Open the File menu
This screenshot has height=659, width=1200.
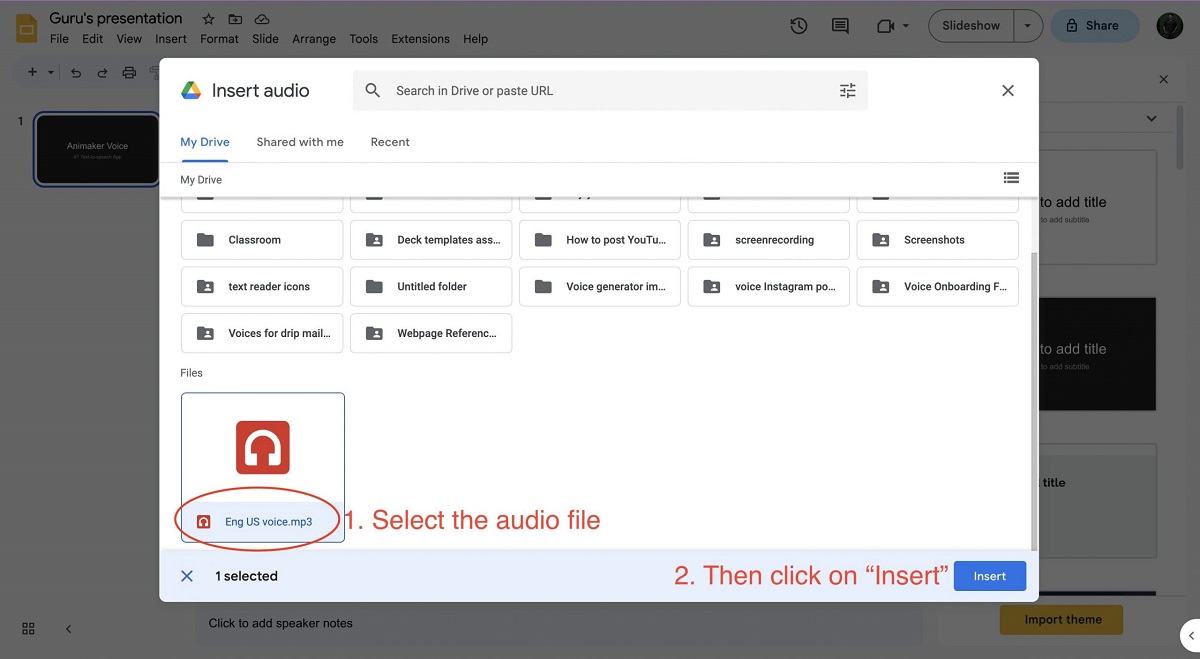pos(59,39)
